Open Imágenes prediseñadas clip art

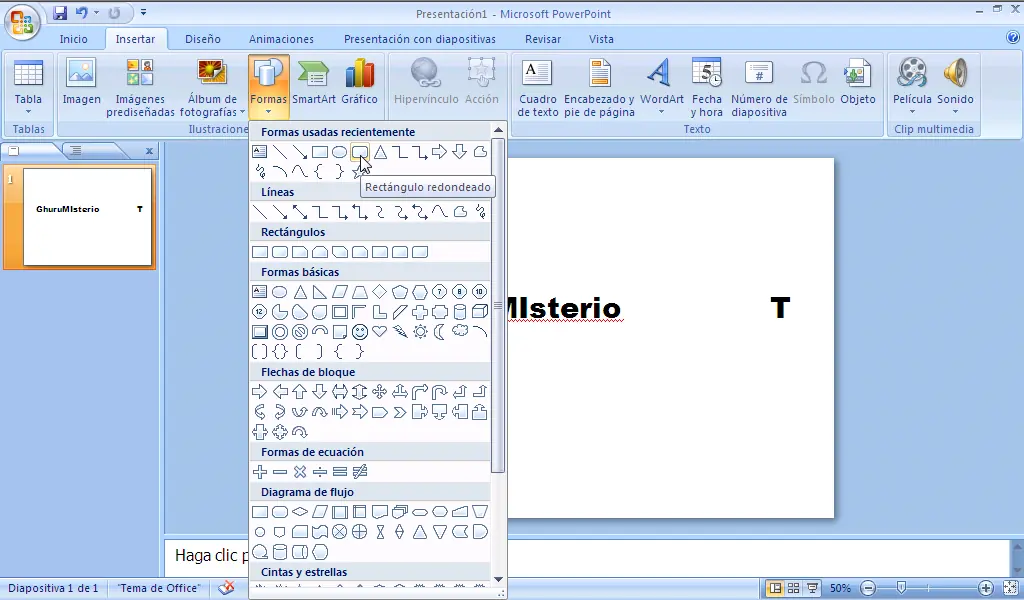pos(140,88)
